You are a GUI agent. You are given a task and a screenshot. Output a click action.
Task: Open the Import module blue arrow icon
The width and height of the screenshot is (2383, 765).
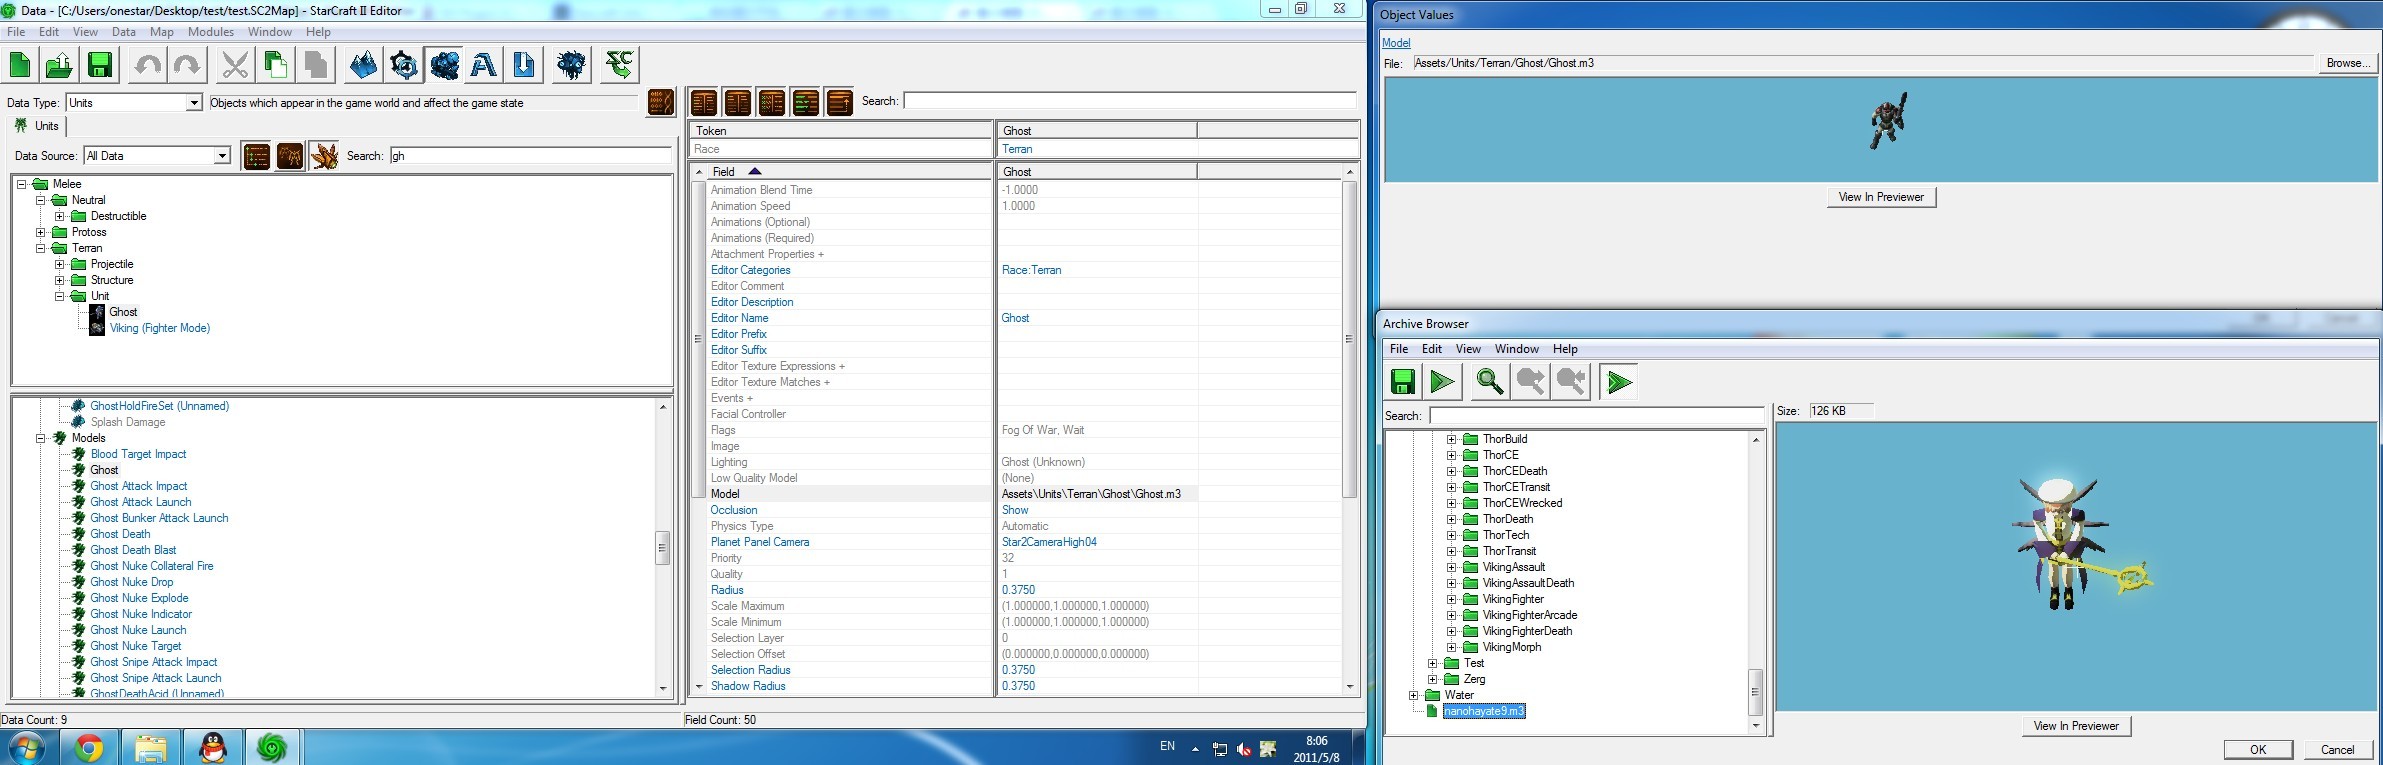tap(524, 65)
